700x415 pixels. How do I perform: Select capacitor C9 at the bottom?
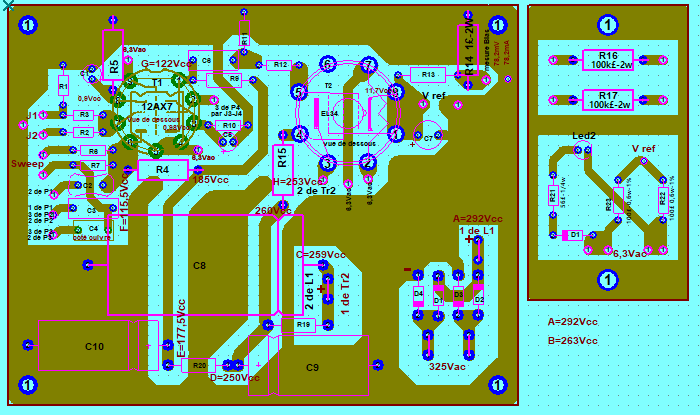312,367
